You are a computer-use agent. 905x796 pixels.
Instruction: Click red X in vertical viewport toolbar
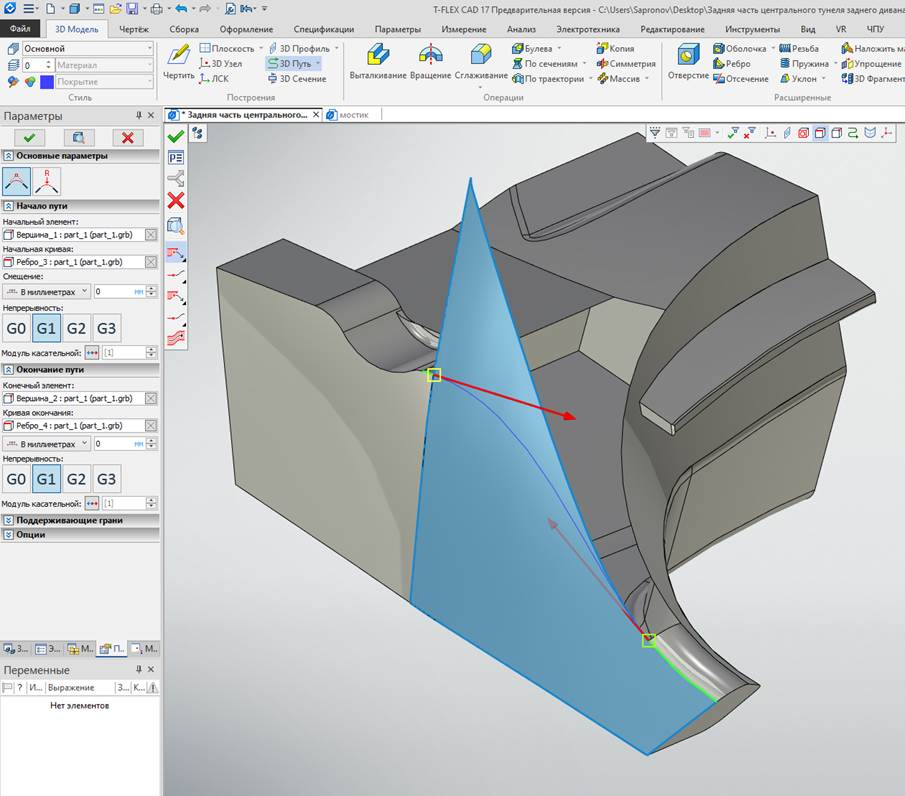176,201
